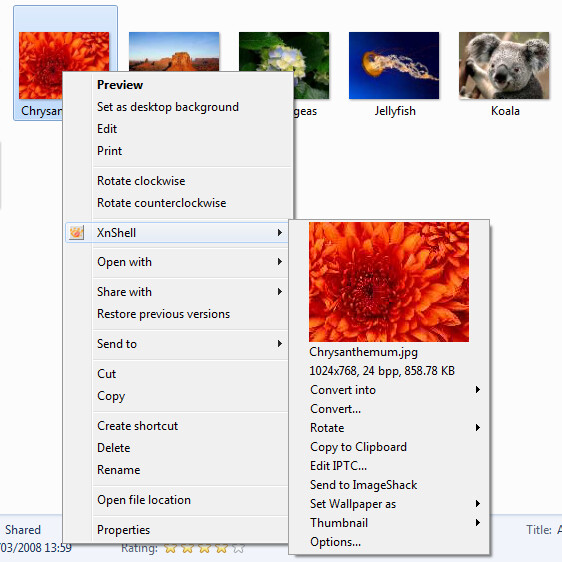Open the Send to submenu

click(177, 344)
